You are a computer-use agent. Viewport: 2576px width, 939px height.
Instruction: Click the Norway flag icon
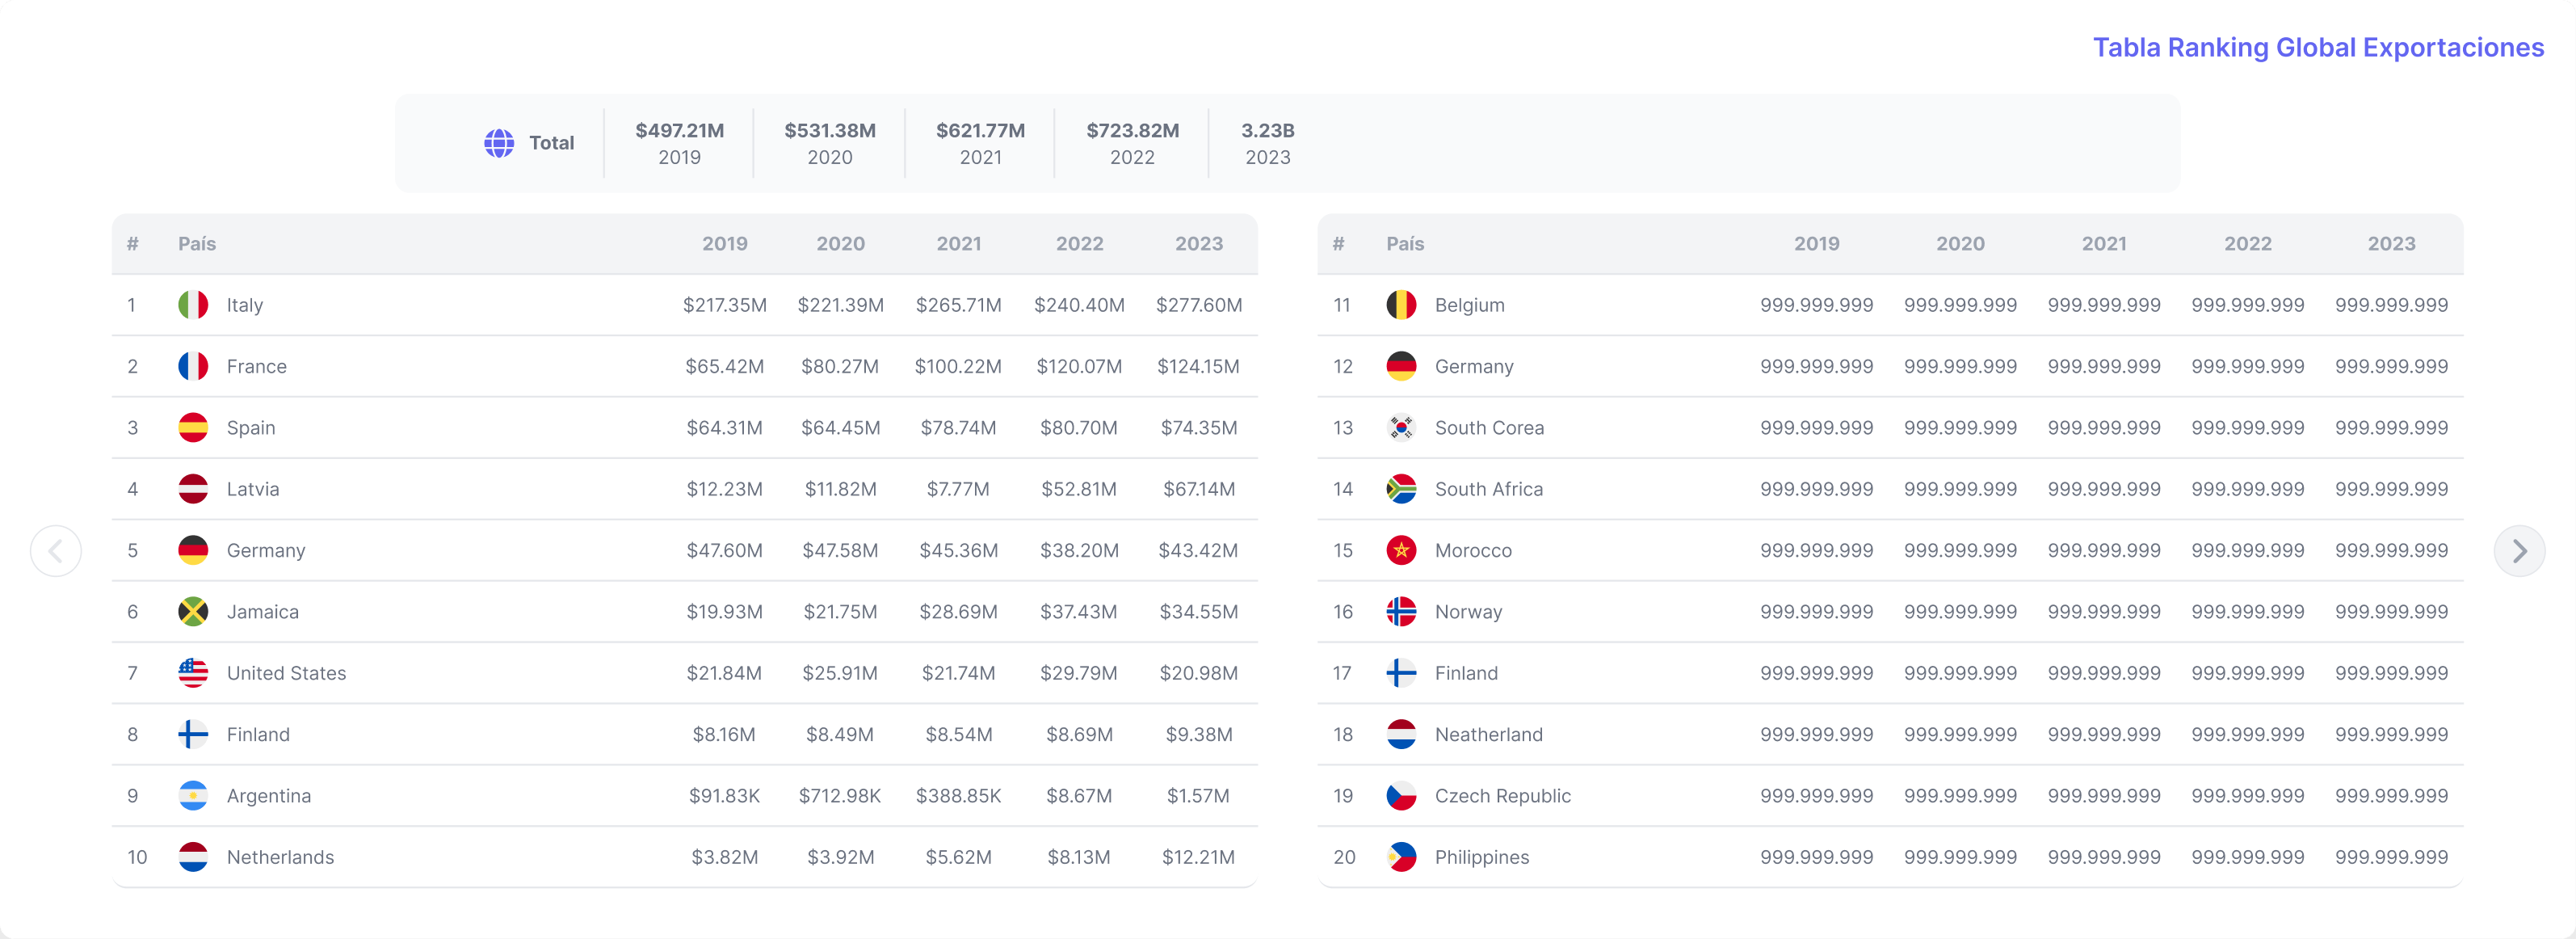pos(1401,612)
